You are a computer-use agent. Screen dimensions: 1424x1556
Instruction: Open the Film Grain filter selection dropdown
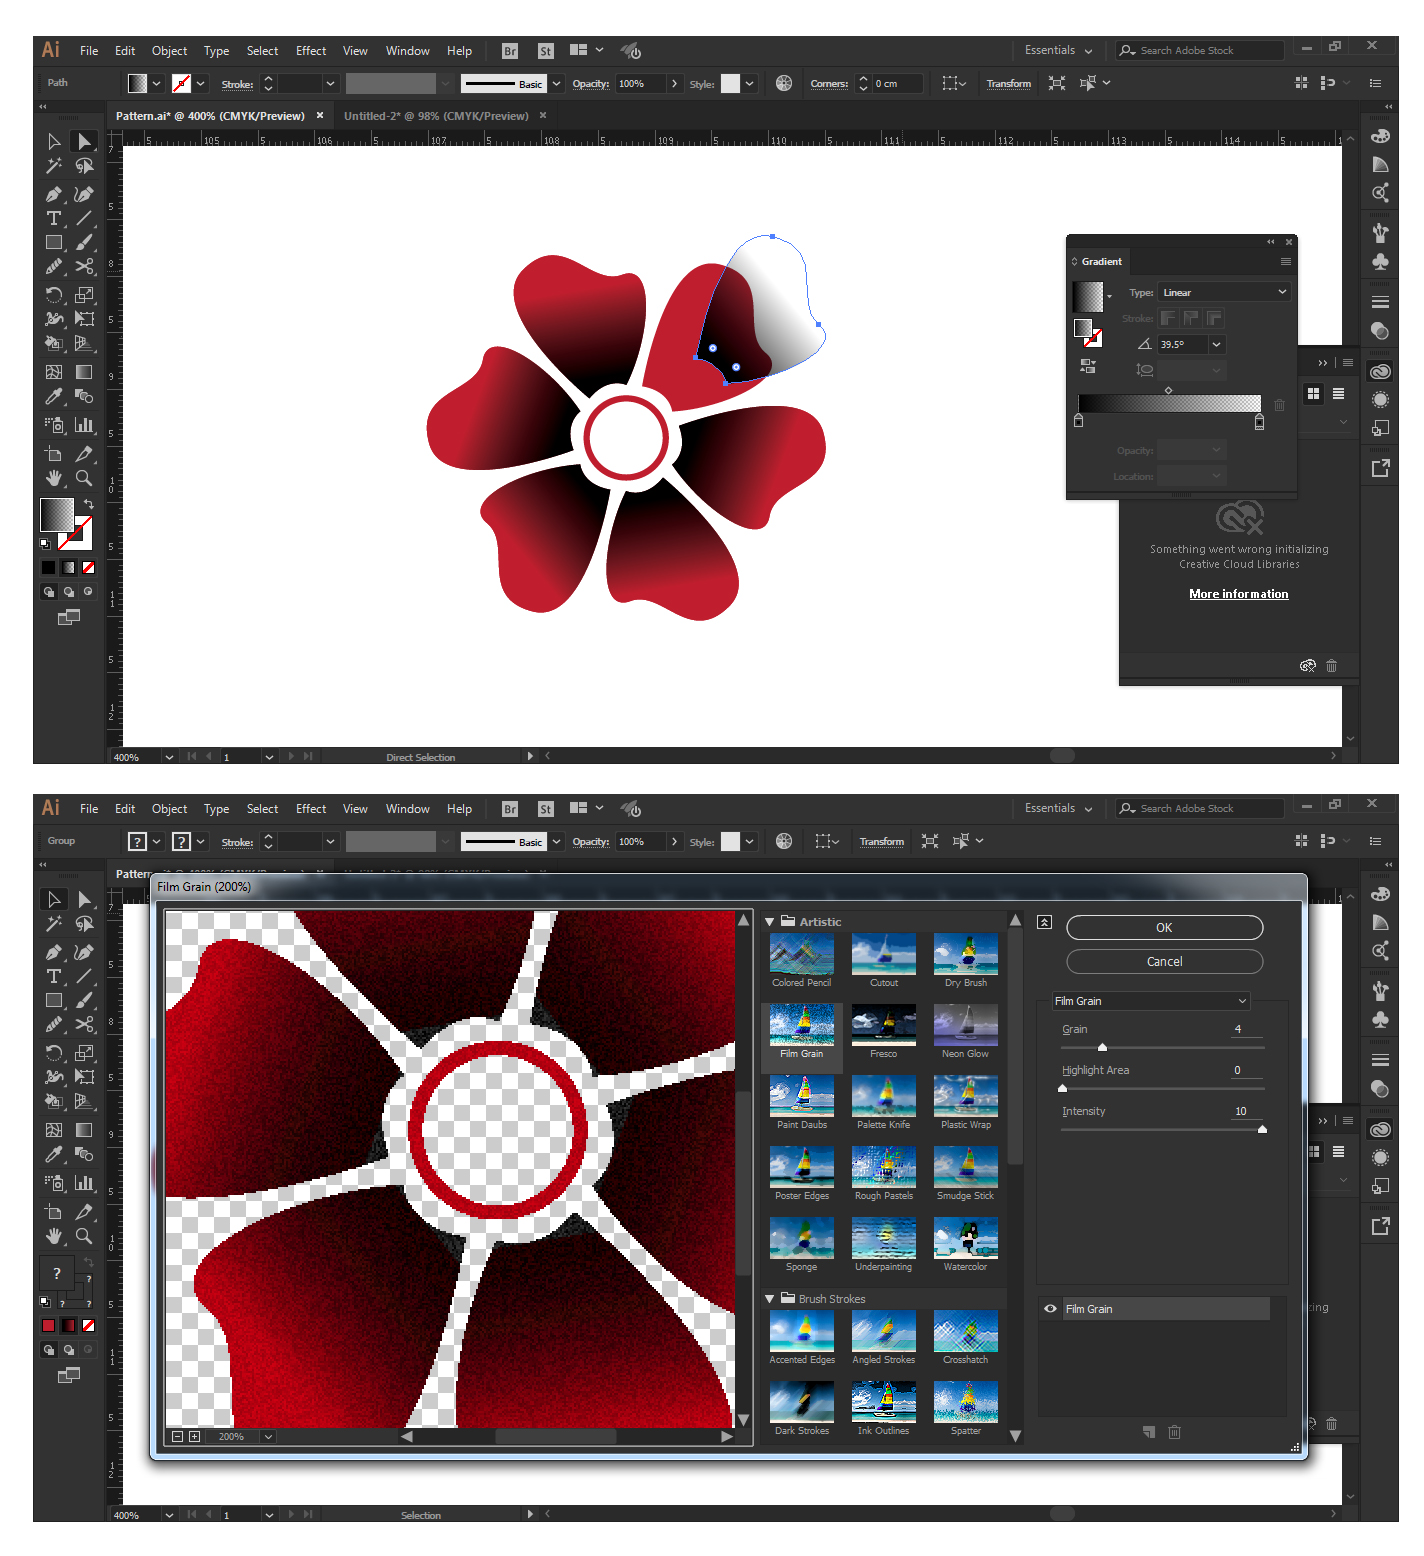pos(1152,1001)
